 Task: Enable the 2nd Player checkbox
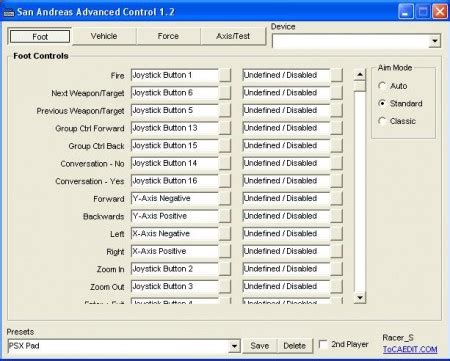pyautogui.click(x=323, y=344)
